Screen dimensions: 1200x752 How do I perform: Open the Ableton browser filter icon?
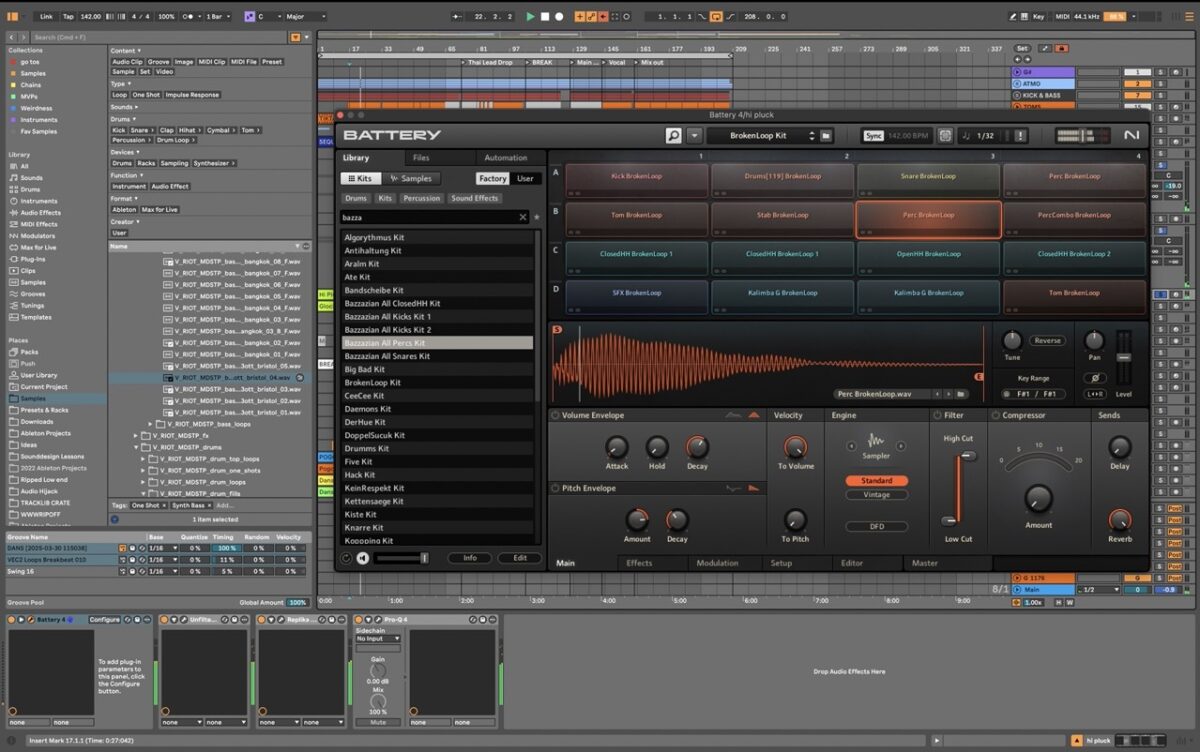click(x=296, y=37)
